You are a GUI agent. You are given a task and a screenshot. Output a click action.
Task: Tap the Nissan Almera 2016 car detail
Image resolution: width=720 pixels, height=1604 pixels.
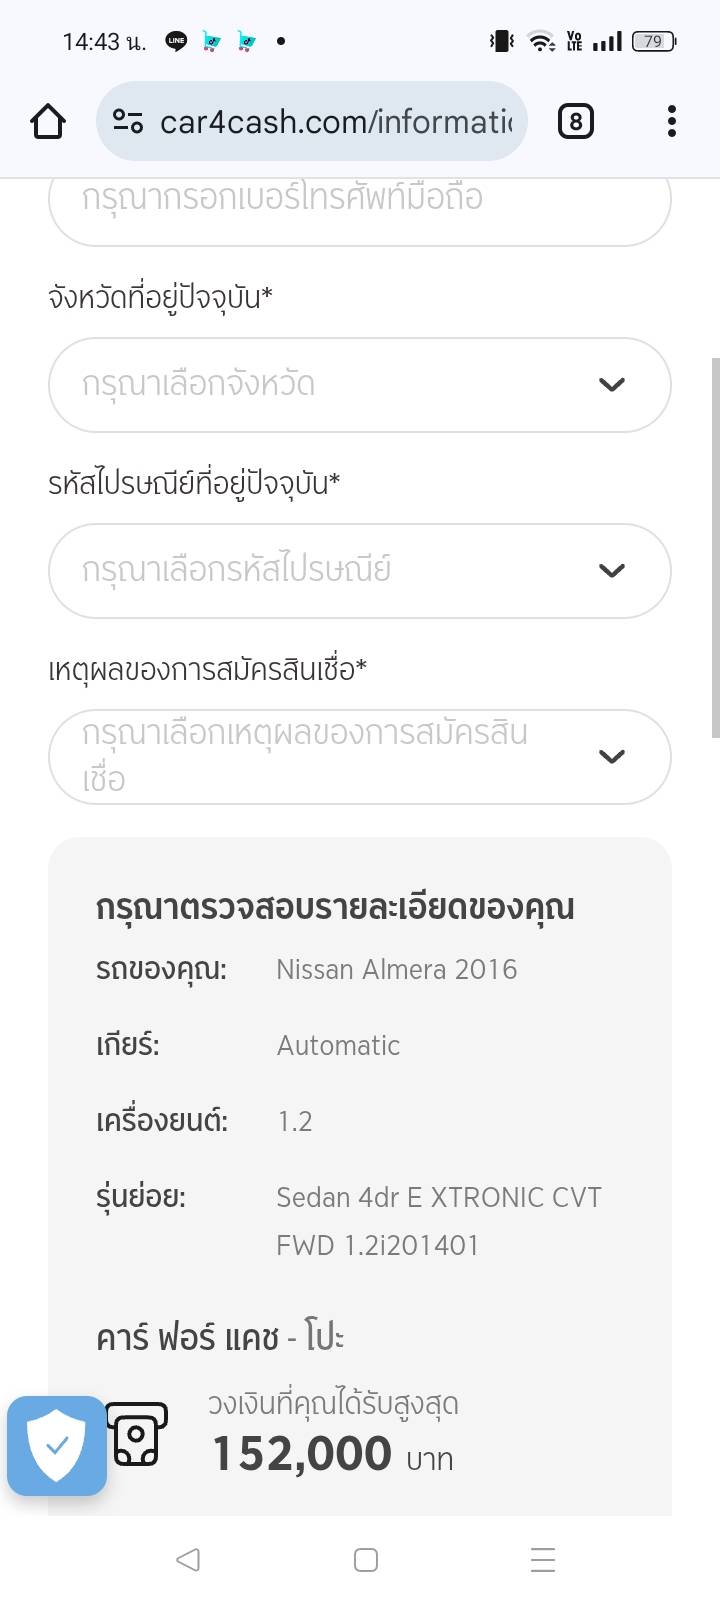(x=396, y=969)
